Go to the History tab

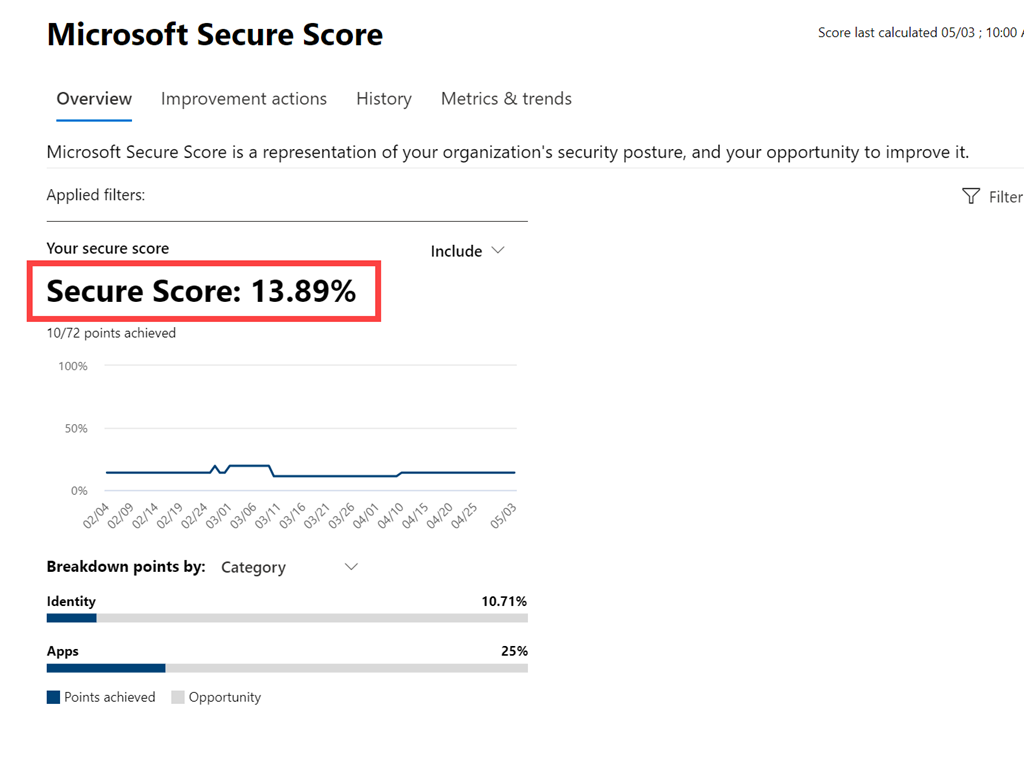coord(384,99)
